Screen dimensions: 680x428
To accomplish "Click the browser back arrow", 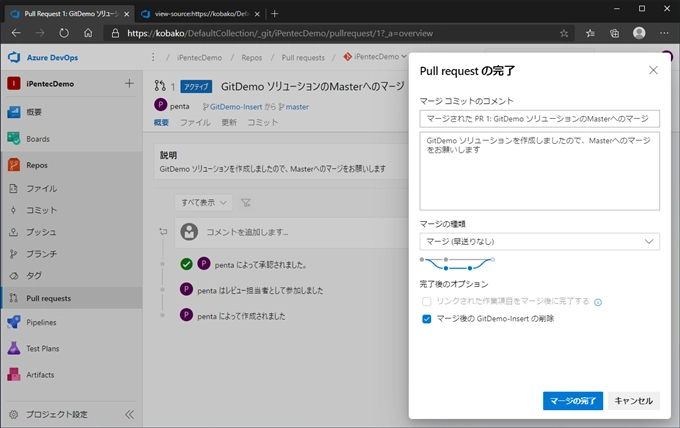I will click(16, 33).
